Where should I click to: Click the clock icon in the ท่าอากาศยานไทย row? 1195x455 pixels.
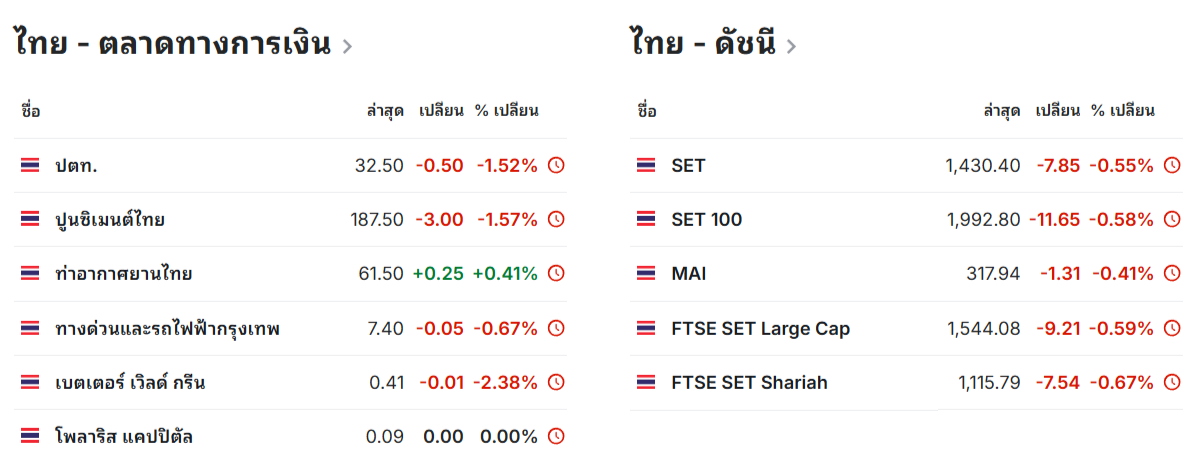pyautogui.click(x=556, y=274)
